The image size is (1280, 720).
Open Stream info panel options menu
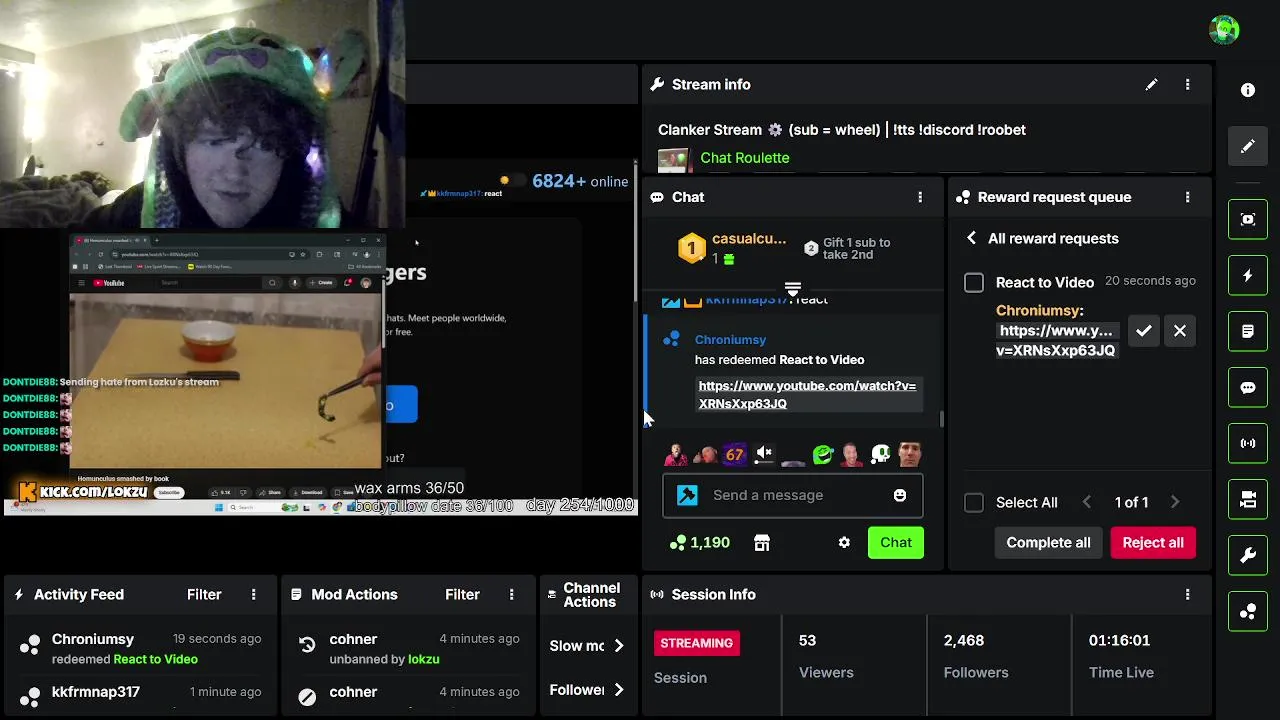coord(1188,85)
